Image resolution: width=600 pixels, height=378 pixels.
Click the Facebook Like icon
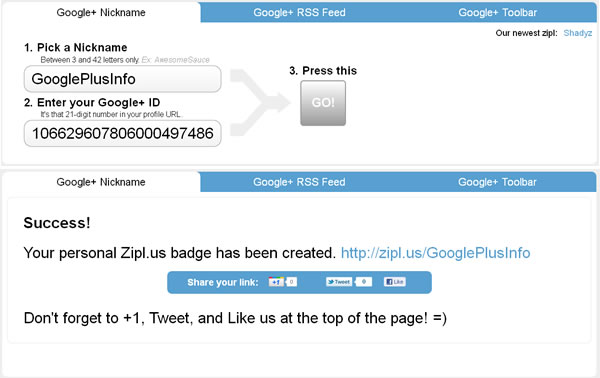[x=395, y=282]
